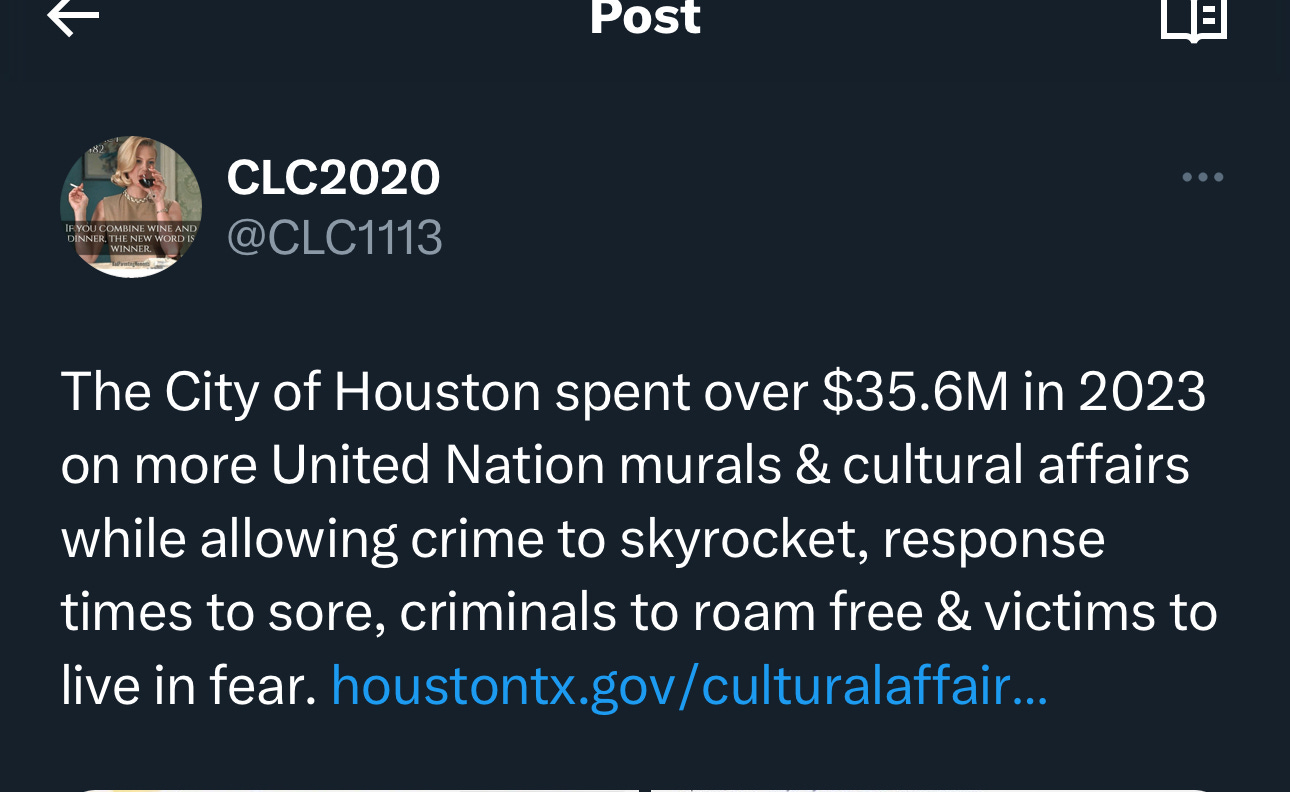Open the three-dot more options menu
Screen dimensions: 1290x792
(1202, 178)
